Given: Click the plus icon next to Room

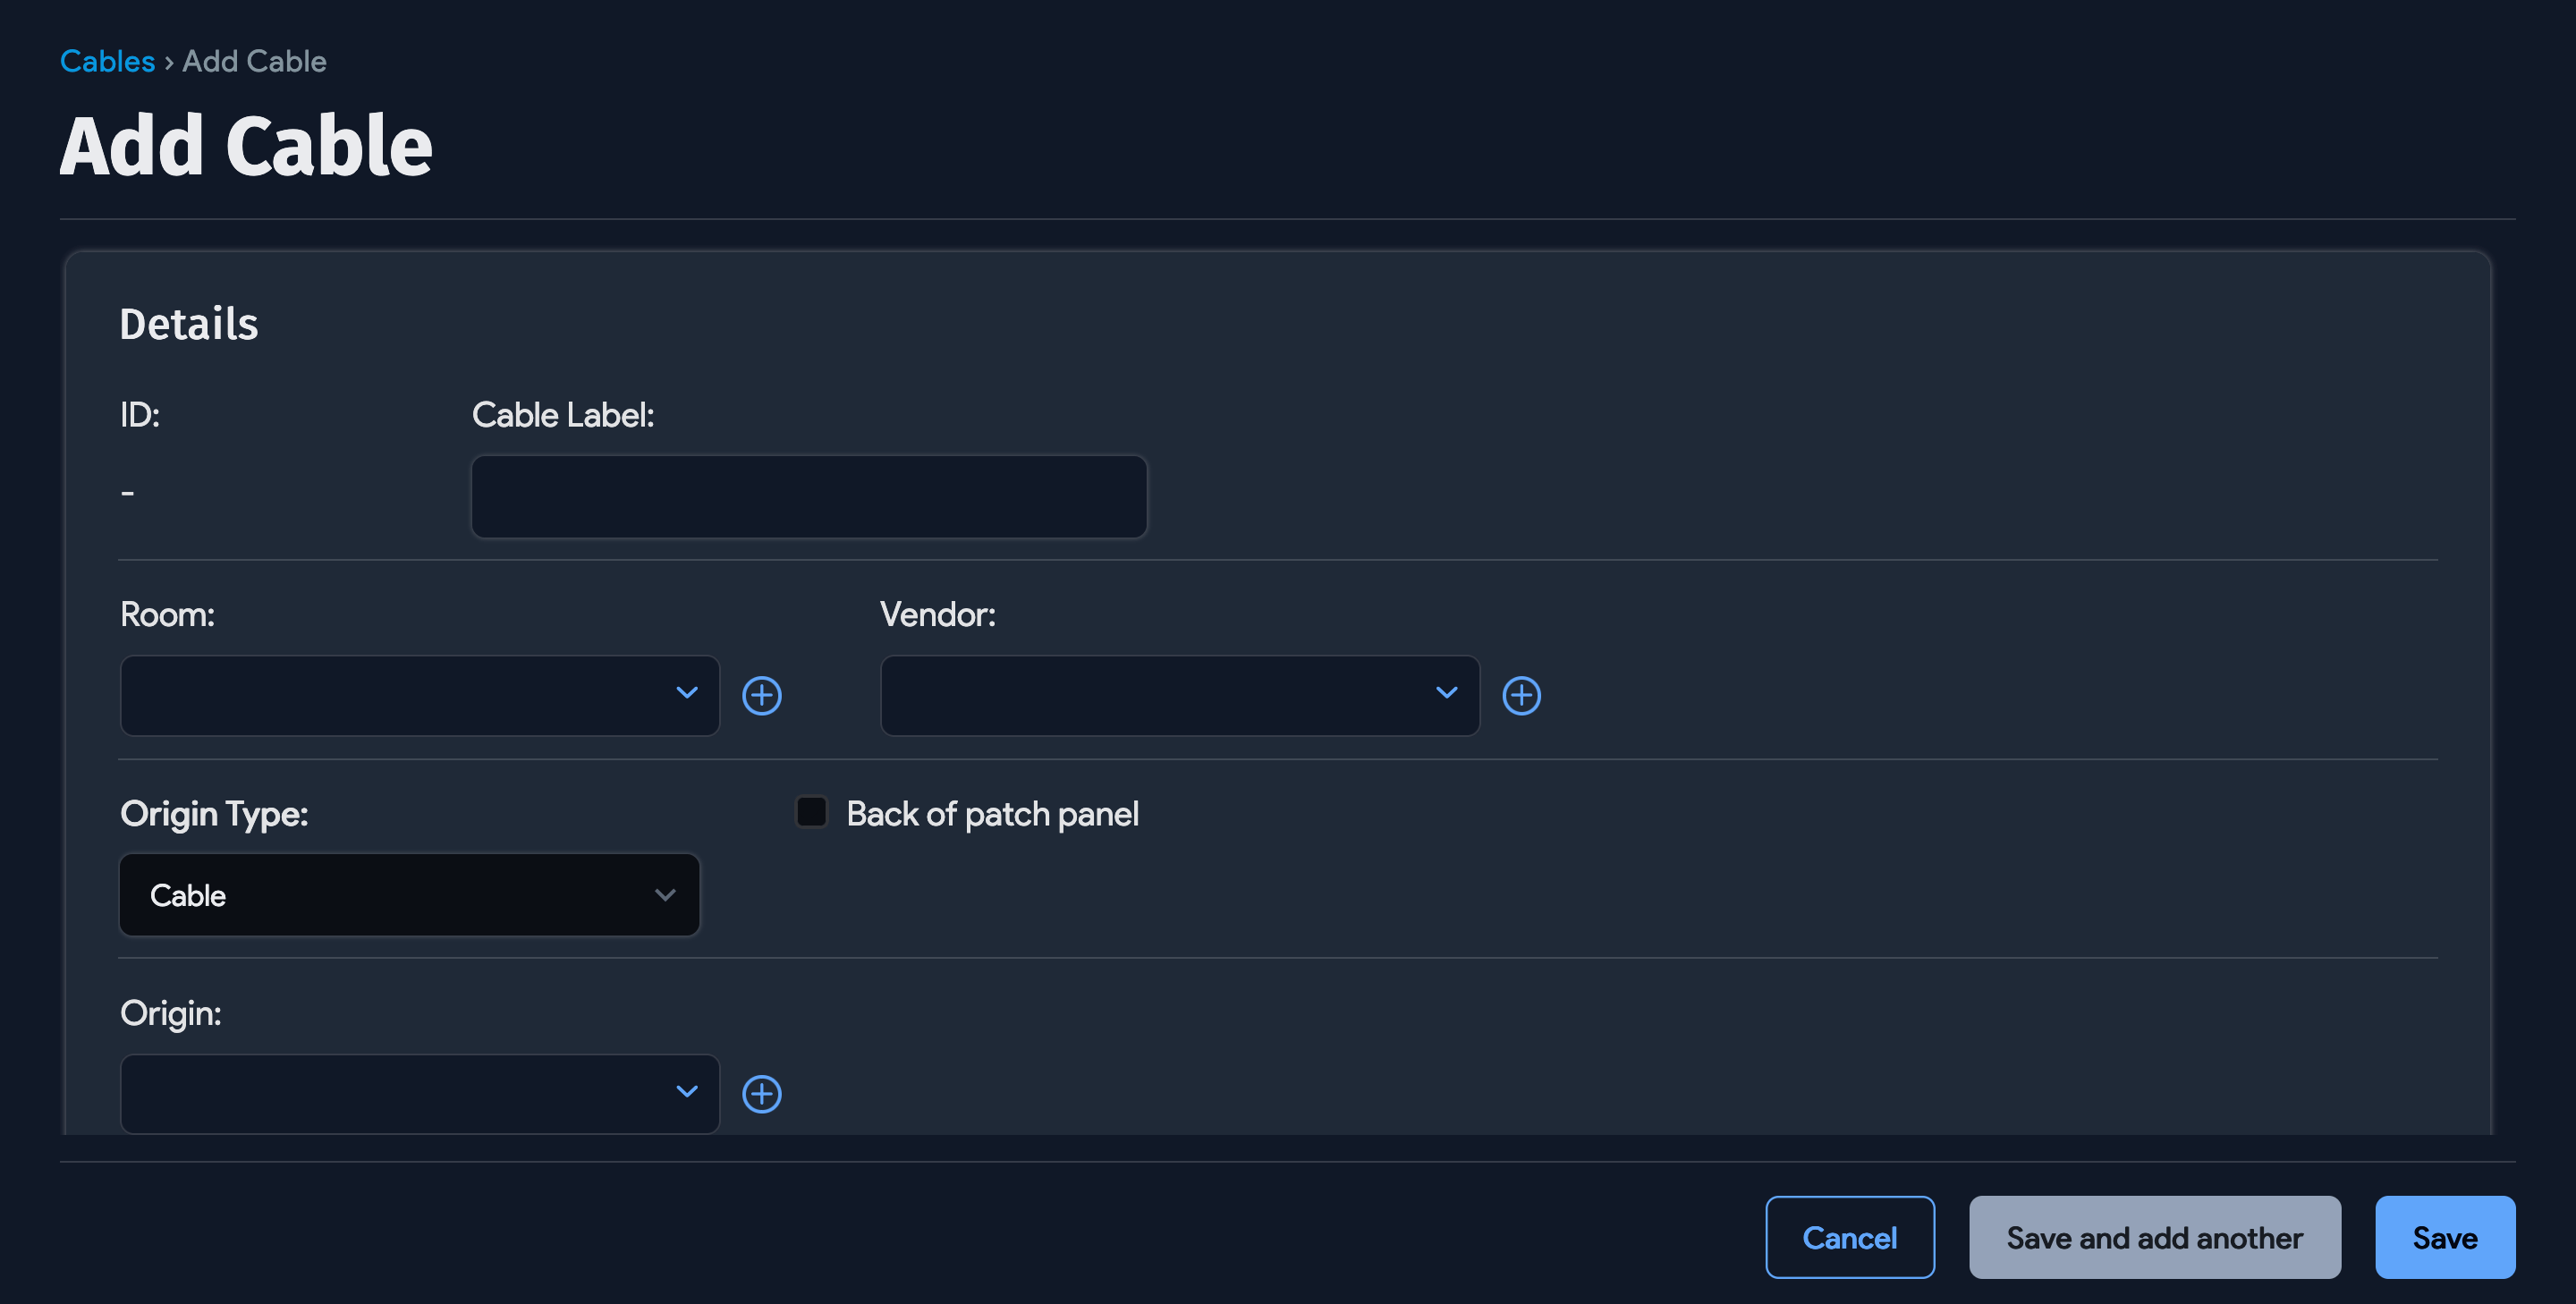Looking at the screenshot, I should [x=761, y=695].
